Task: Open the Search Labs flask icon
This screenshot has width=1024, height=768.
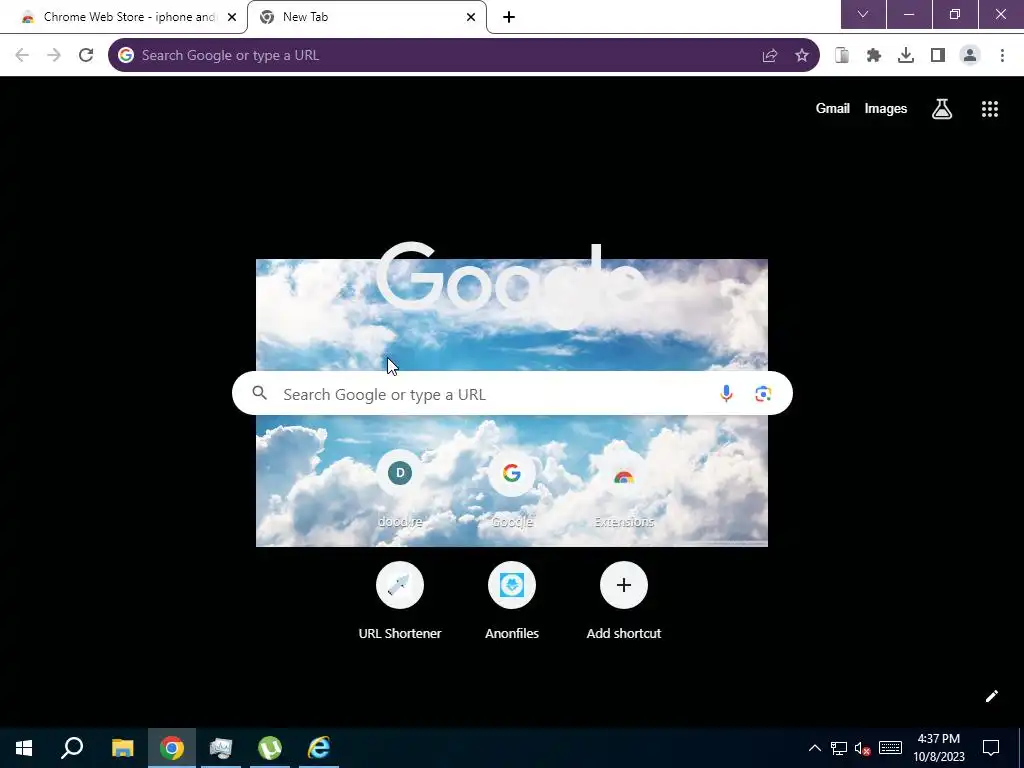Action: point(942,109)
